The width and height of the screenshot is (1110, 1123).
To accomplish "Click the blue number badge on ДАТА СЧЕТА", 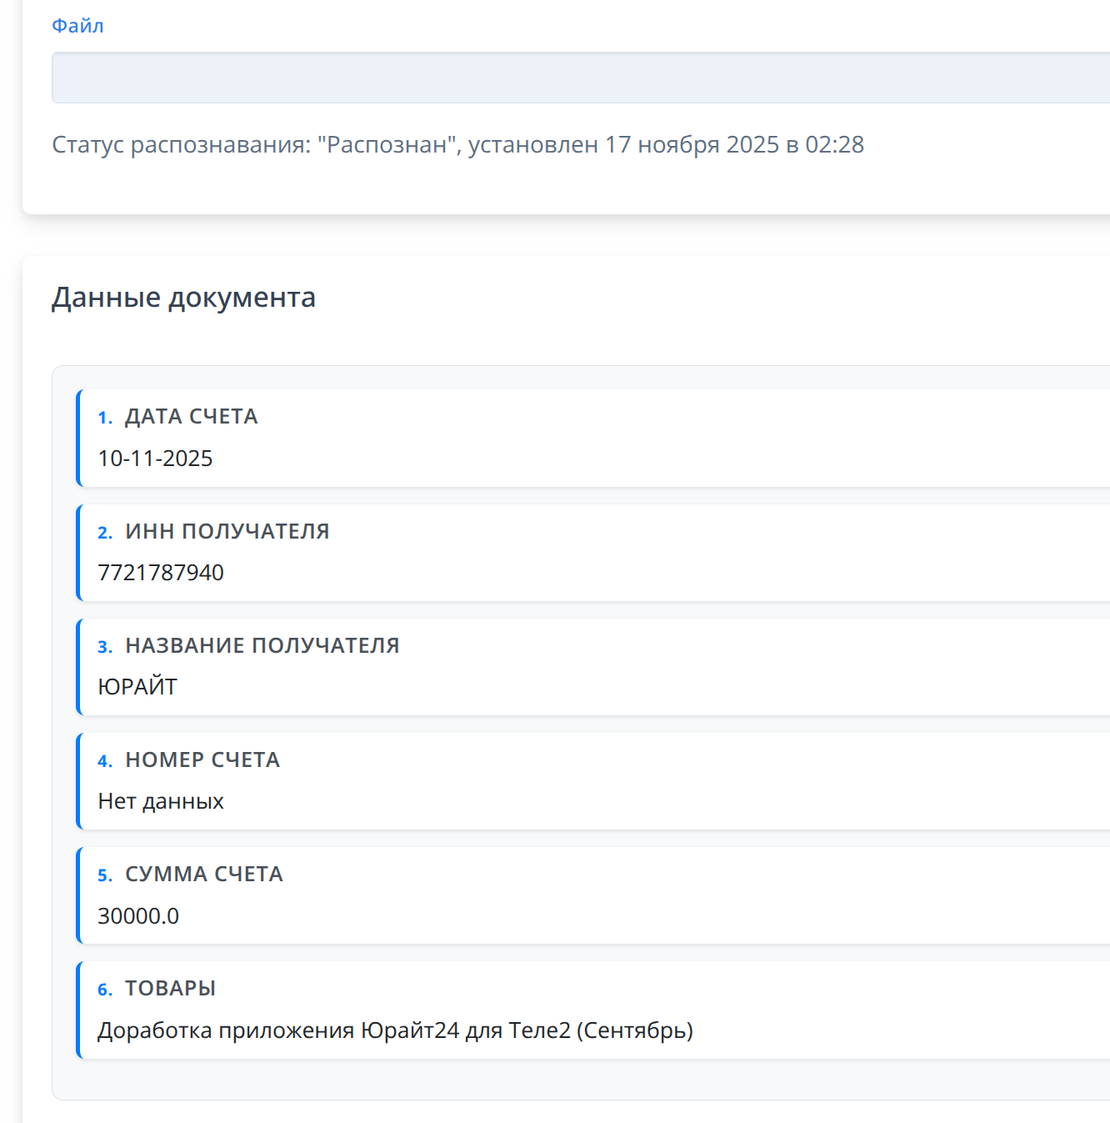I will 105,417.
